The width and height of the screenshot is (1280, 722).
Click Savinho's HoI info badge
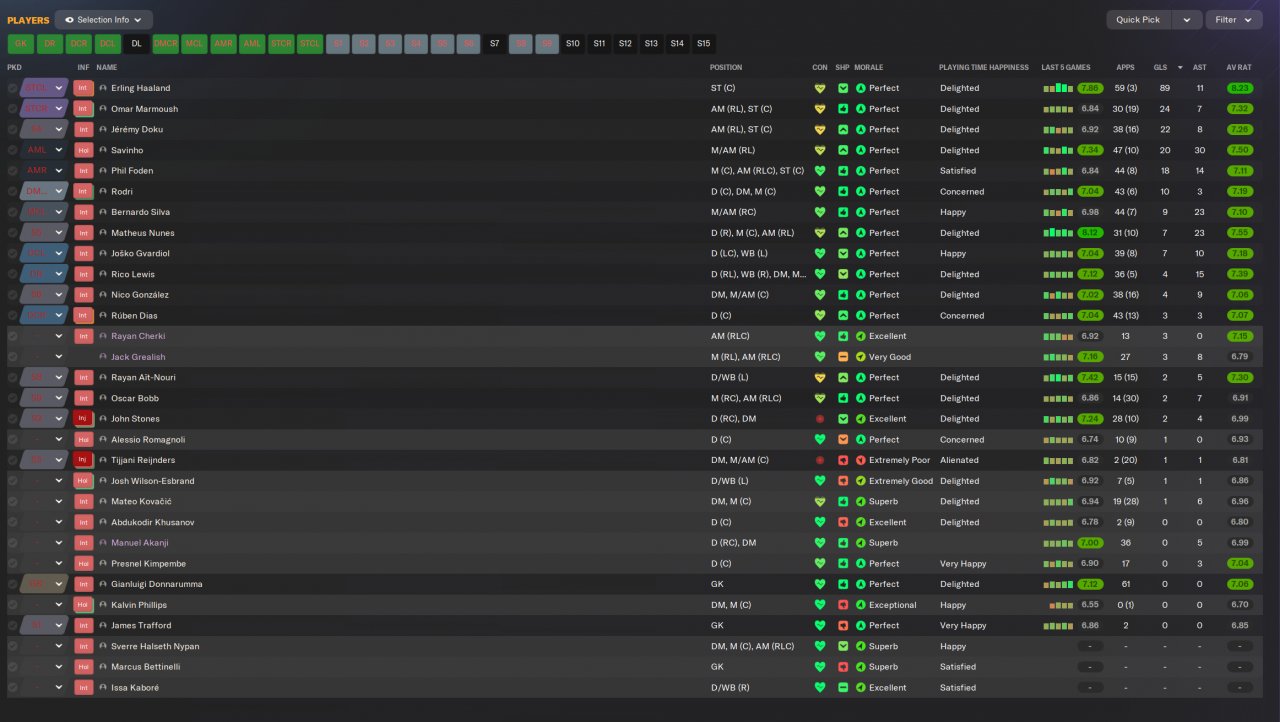point(84,150)
